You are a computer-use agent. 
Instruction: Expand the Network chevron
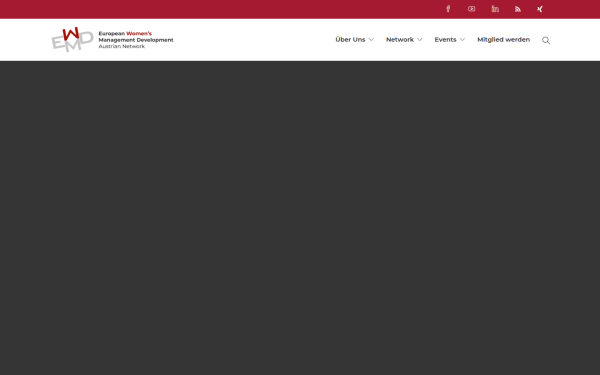(x=420, y=40)
